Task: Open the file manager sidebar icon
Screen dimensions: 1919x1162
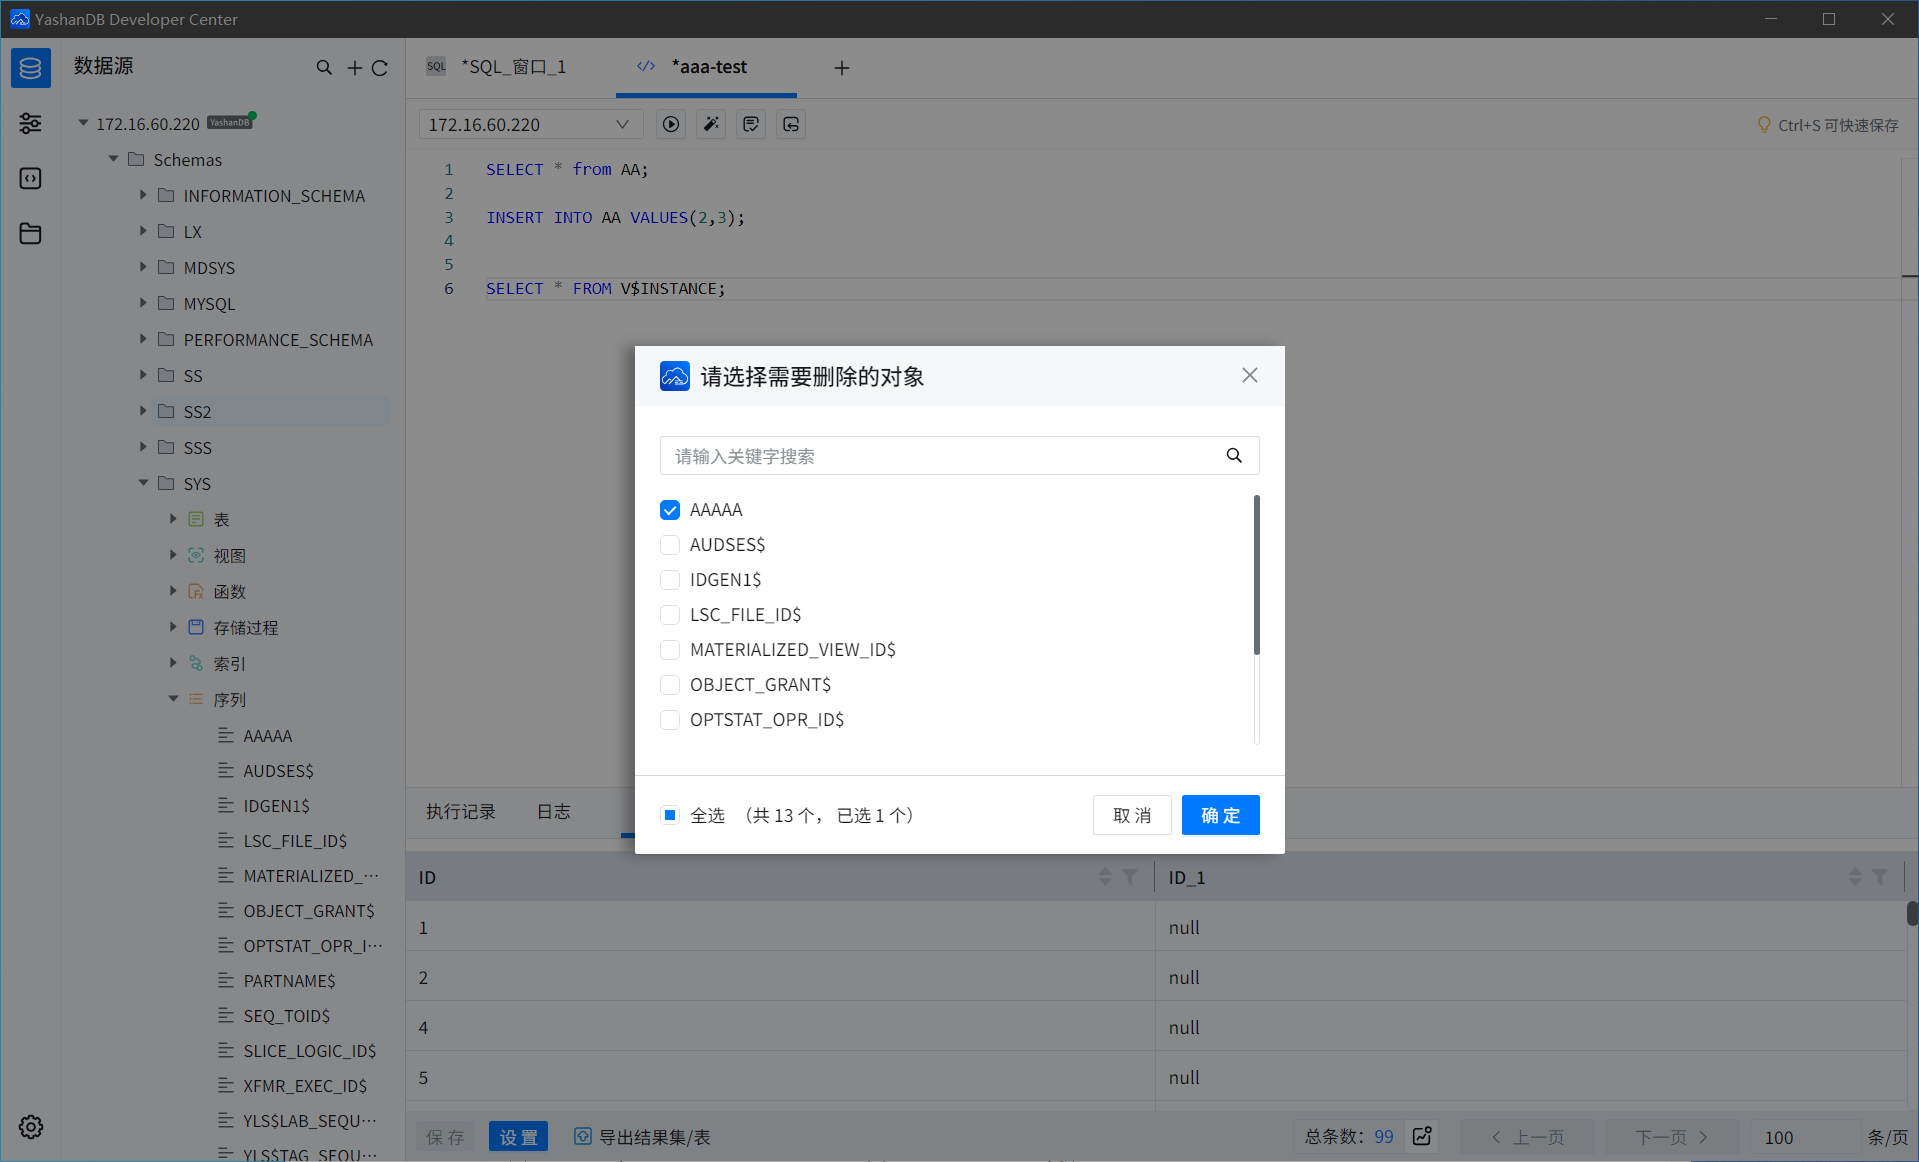Action: (30, 233)
